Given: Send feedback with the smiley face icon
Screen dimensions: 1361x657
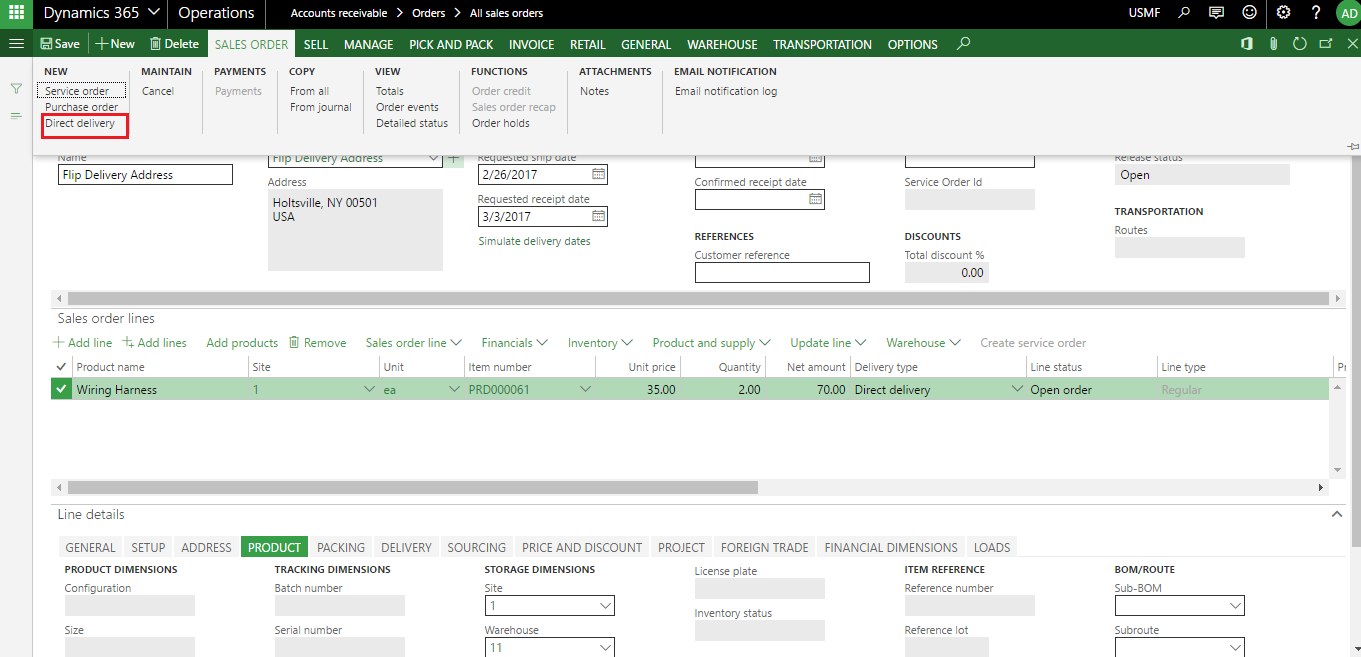Looking at the screenshot, I should tap(1248, 13).
